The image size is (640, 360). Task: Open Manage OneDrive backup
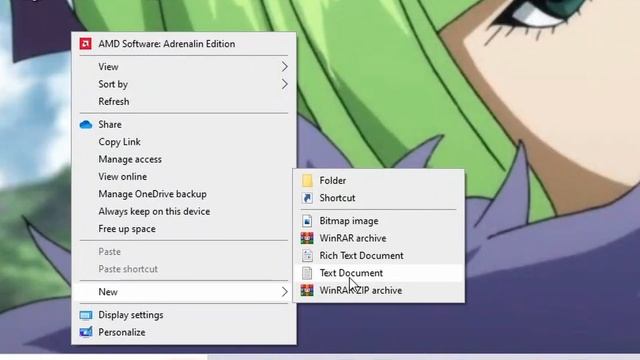(184, 194)
